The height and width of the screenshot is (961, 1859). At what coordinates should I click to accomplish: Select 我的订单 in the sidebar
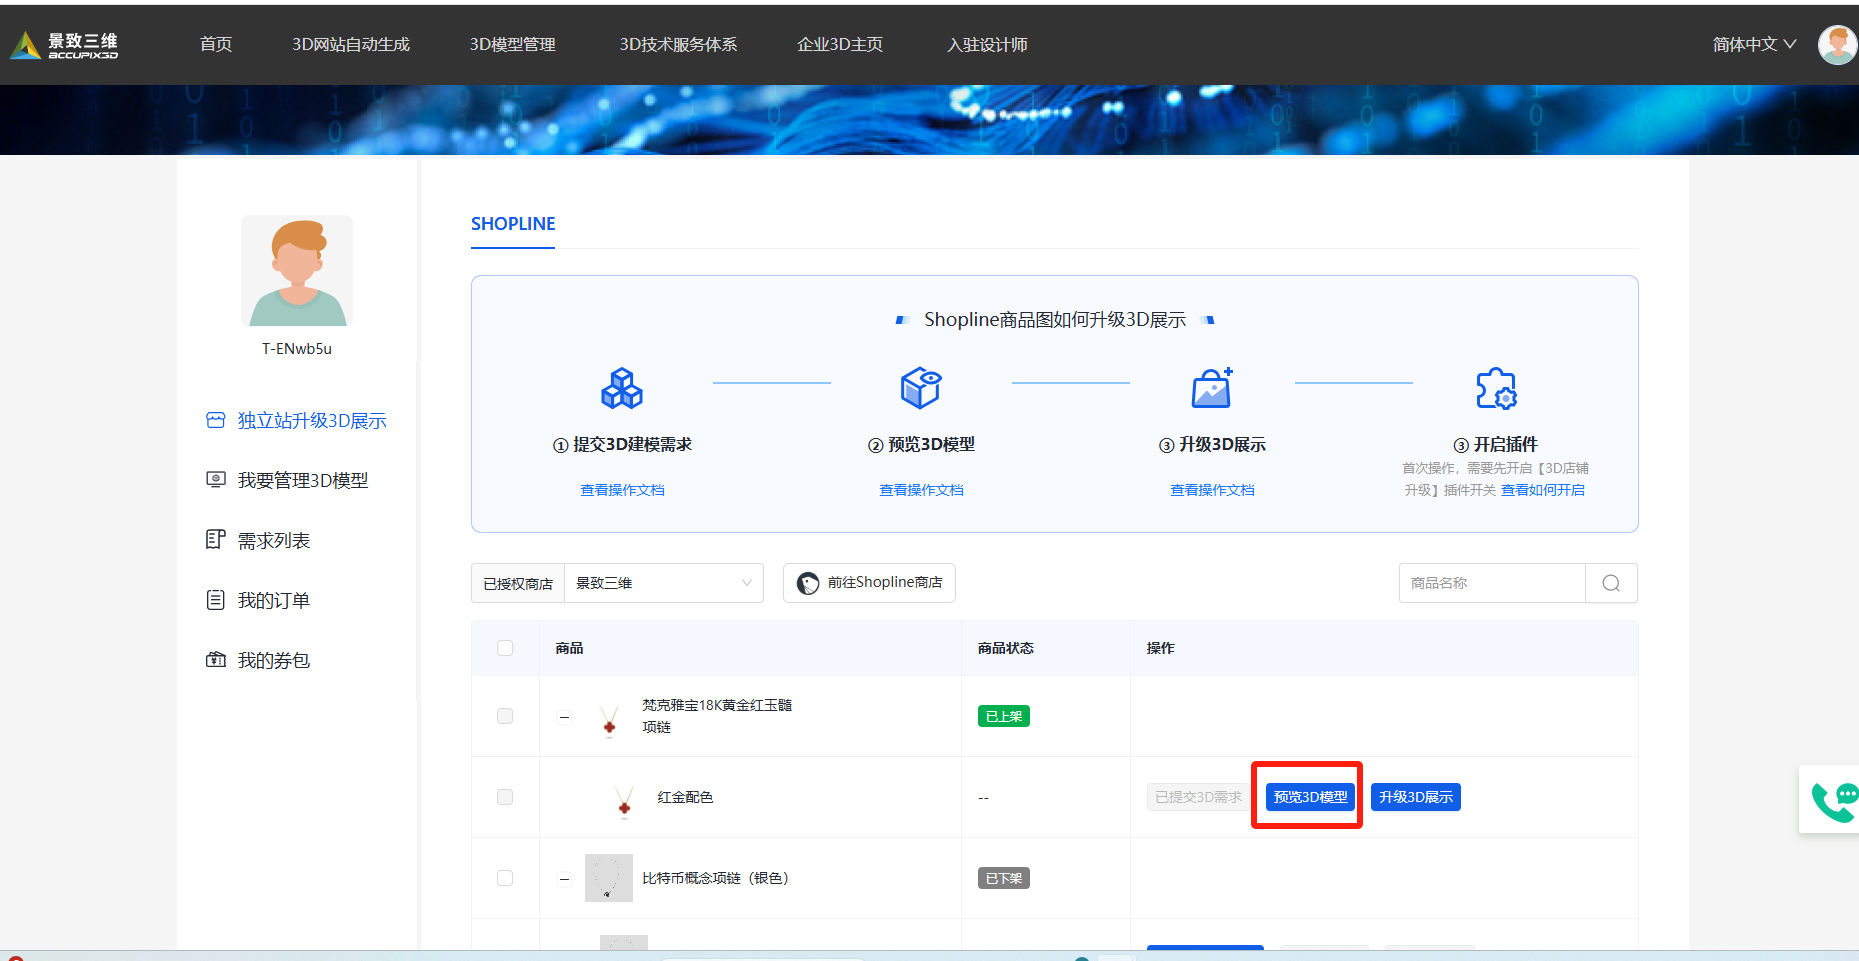pos(274,601)
